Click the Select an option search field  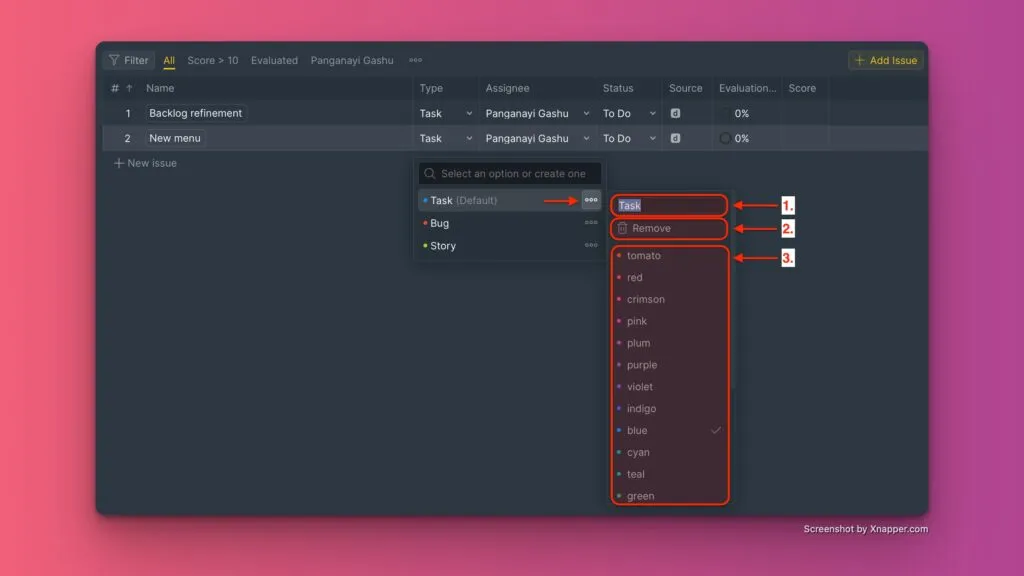(x=510, y=174)
